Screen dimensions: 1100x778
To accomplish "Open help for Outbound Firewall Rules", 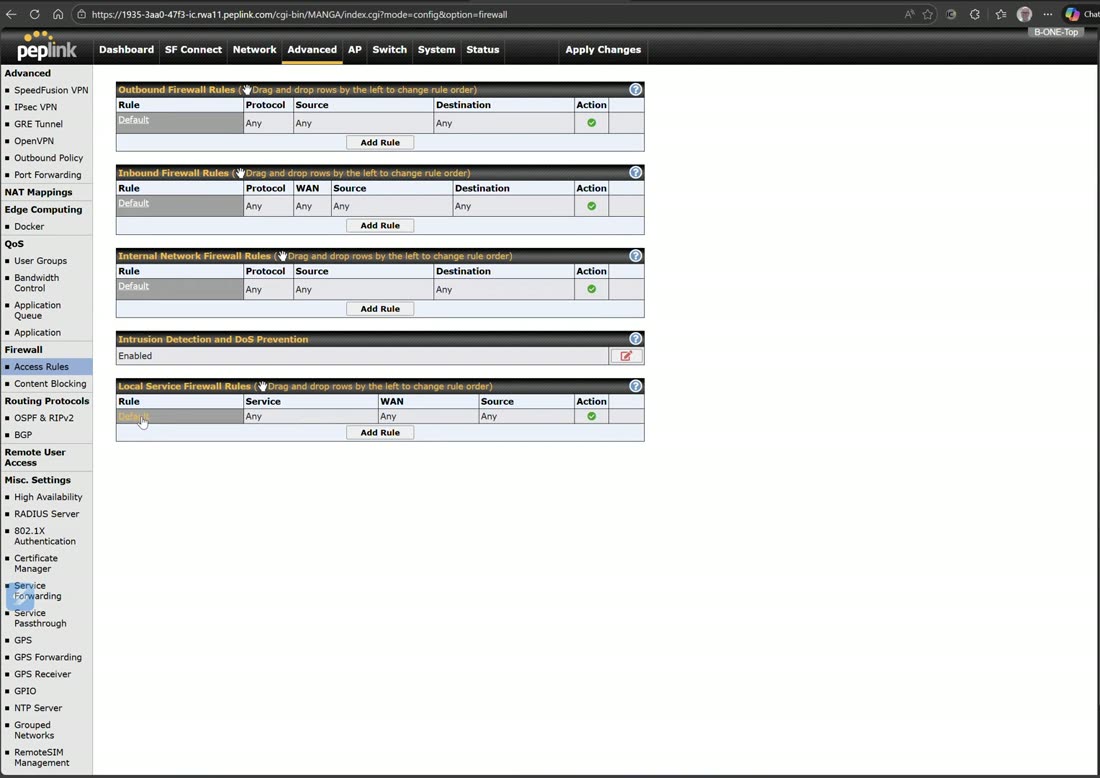I will [635, 90].
